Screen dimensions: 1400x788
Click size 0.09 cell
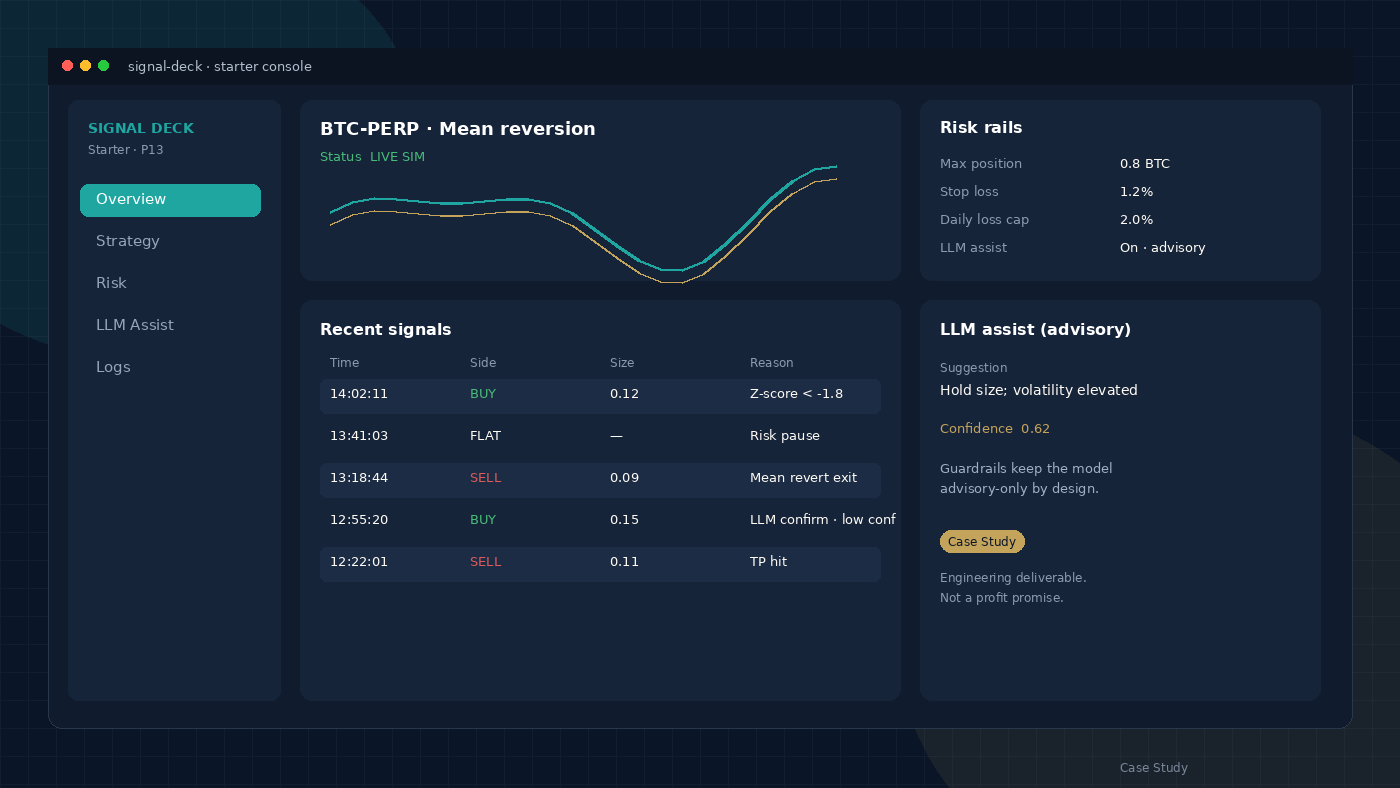pyautogui.click(x=624, y=478)
